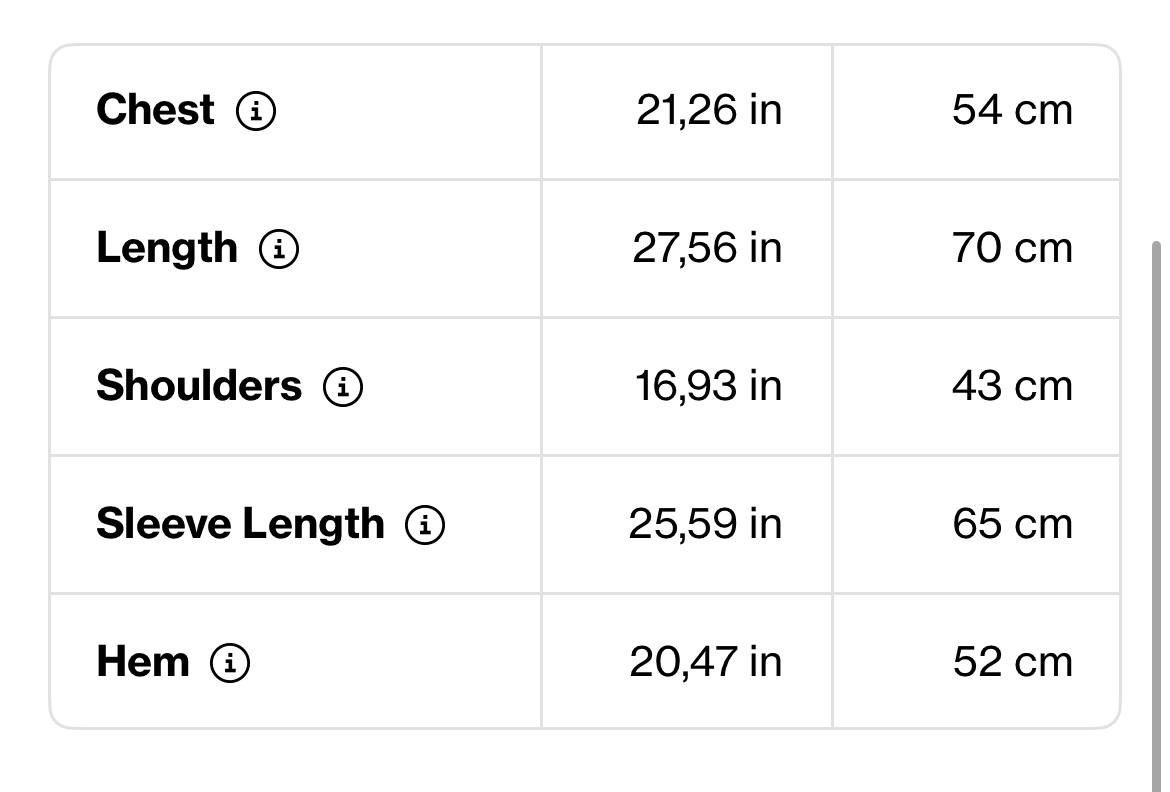This screenshot has height=792, width=1170.
Task: Tap the info icon beside Length
Action: coord(279,249)
